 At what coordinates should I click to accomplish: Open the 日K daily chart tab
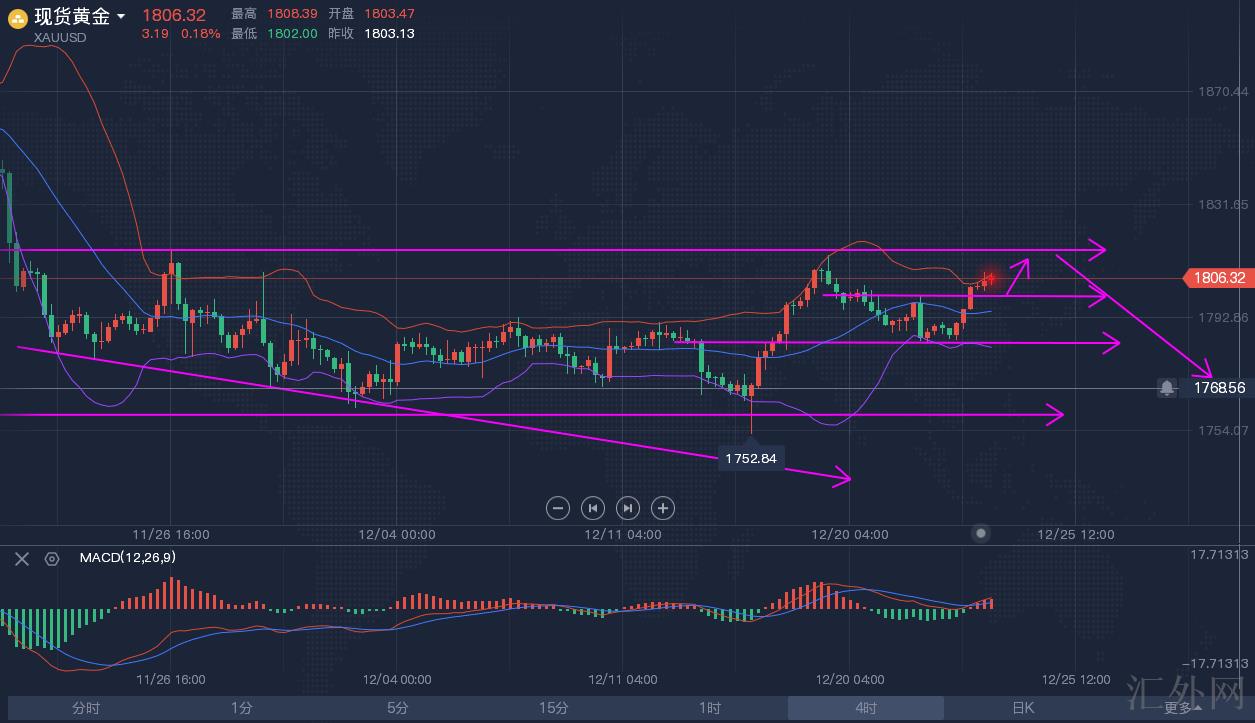tap(1022, 708)
